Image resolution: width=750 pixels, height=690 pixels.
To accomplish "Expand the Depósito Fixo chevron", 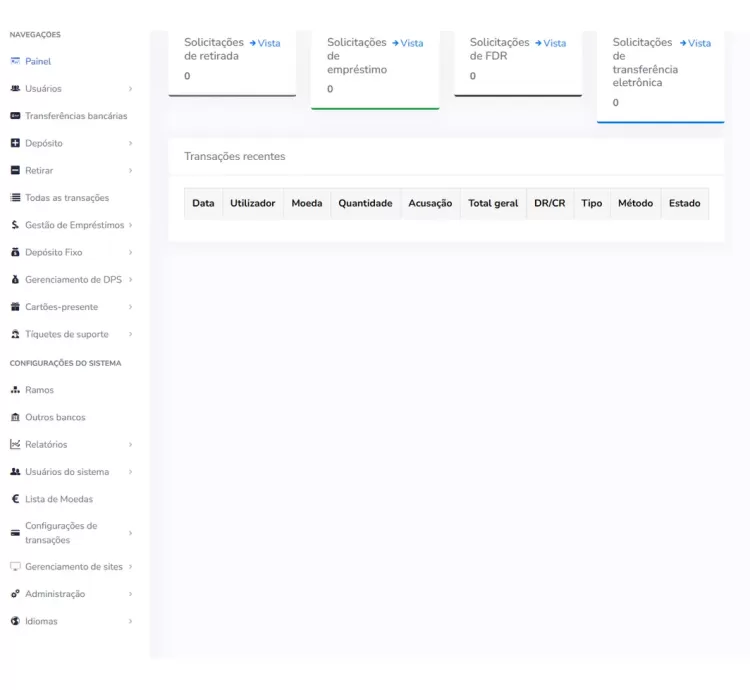I will [x=130, y=252].
